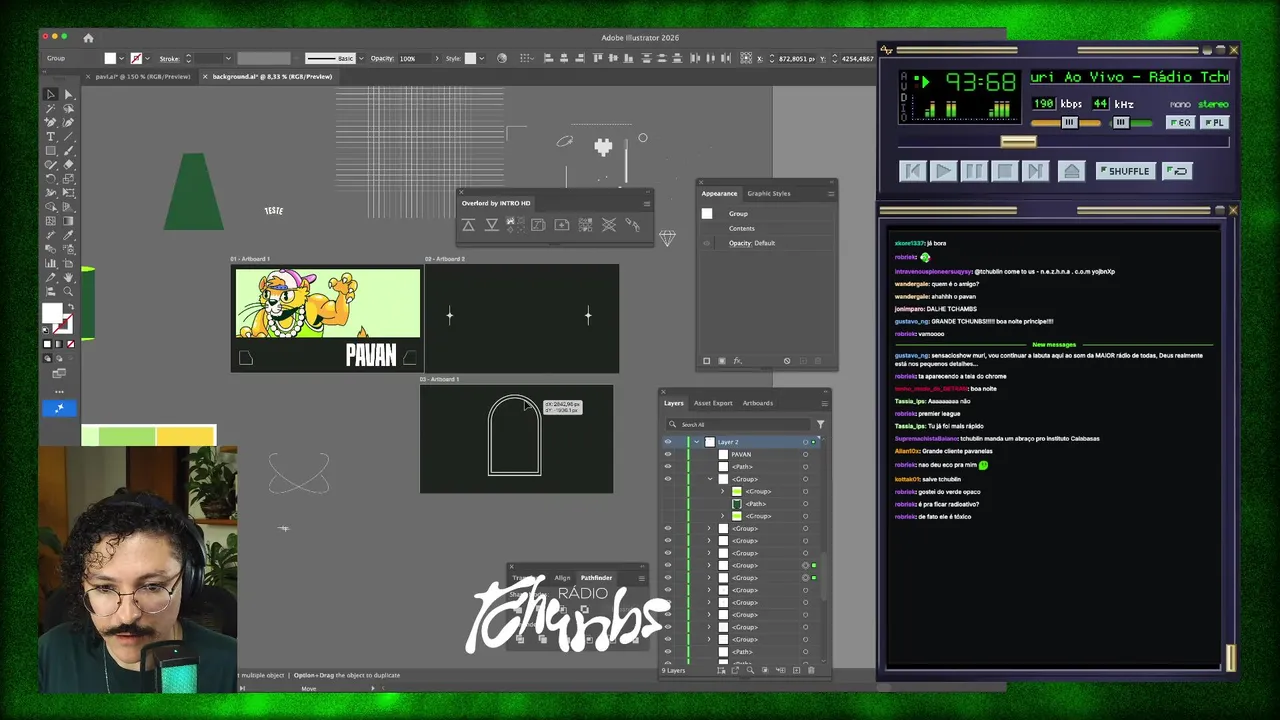
Task: Open Graphic Styles tab
Action: point(769,194)
